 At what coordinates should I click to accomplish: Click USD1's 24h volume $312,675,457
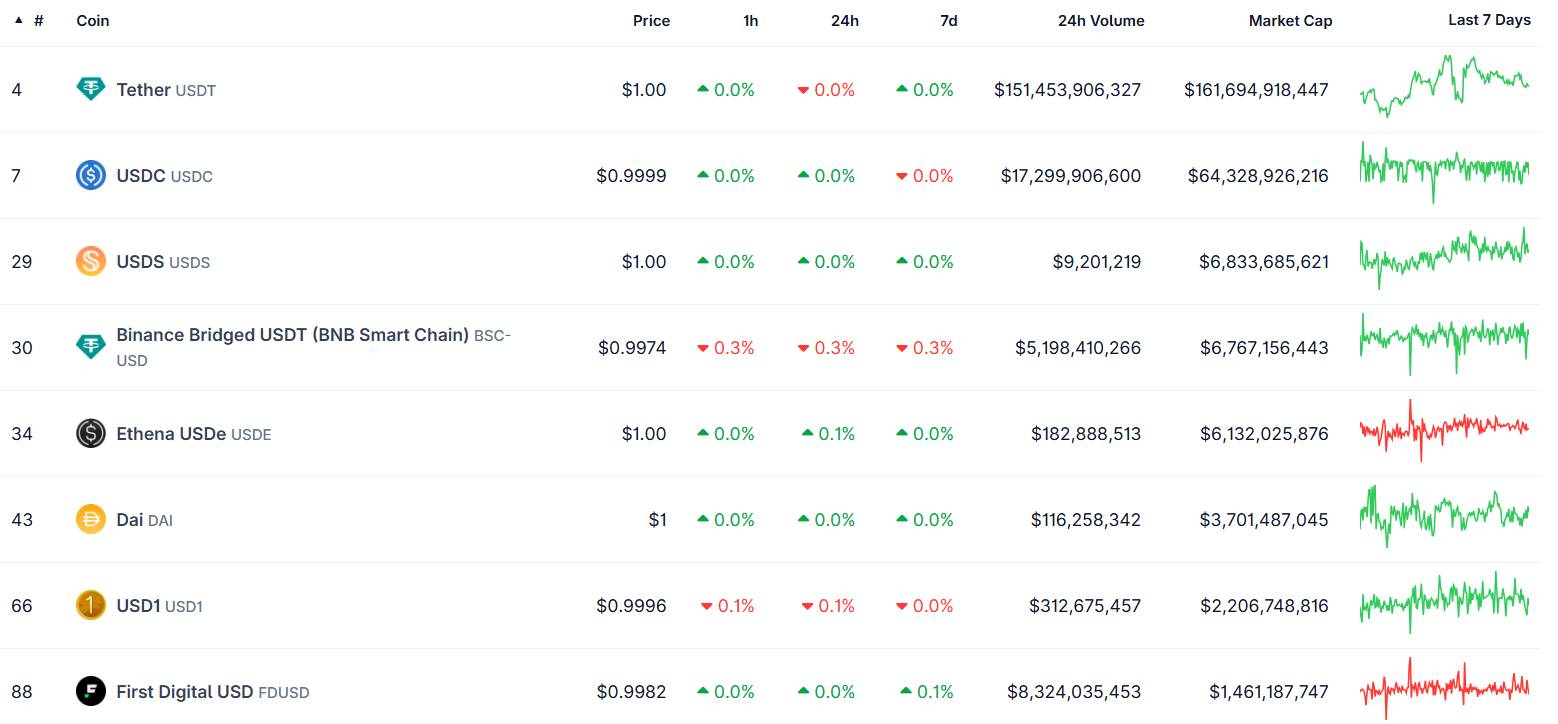[1085, 606]
